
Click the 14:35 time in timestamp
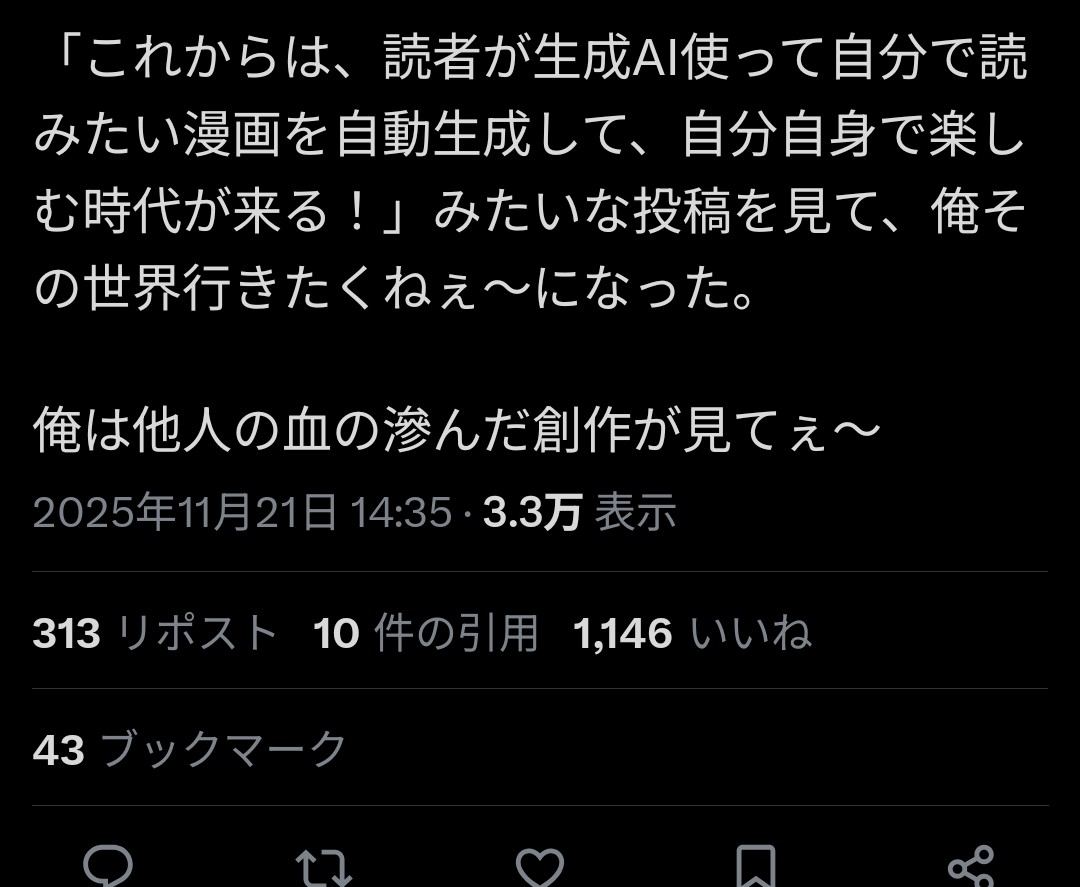(401, 512)
